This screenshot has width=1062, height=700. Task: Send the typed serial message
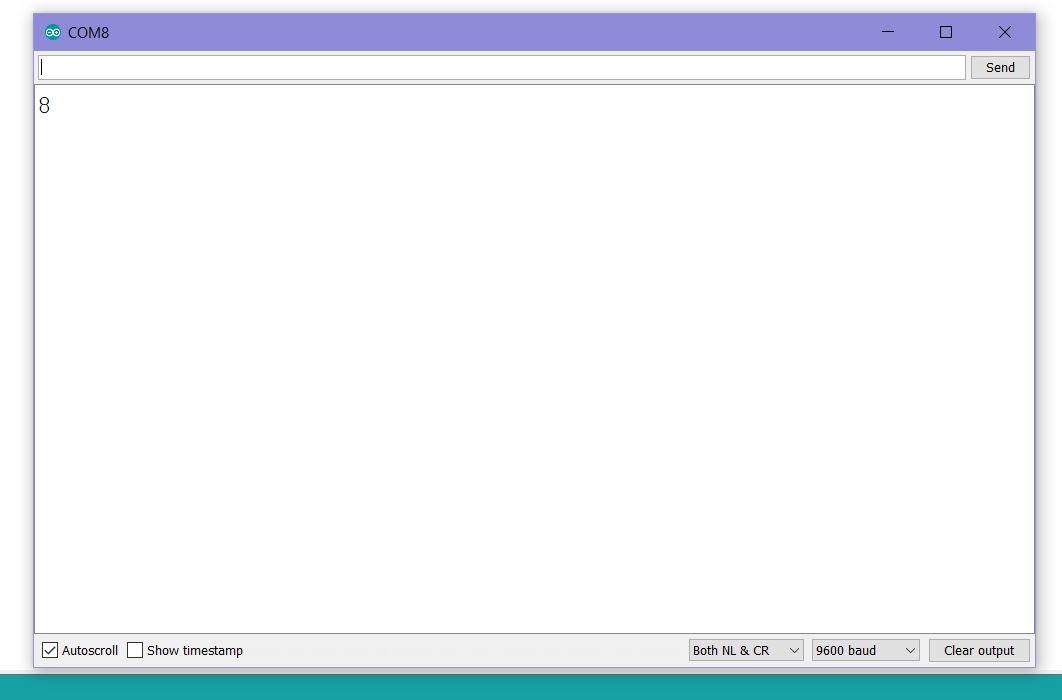pos(999,67)
